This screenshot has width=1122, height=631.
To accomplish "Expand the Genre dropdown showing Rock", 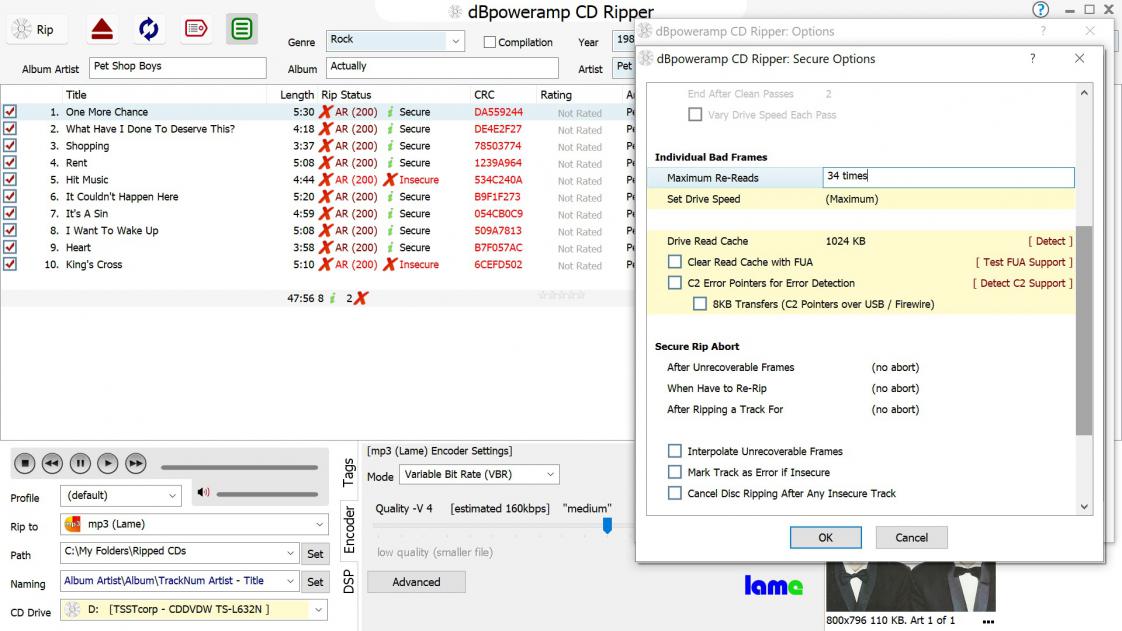I will pyautogui.click(x=456, y=41).
